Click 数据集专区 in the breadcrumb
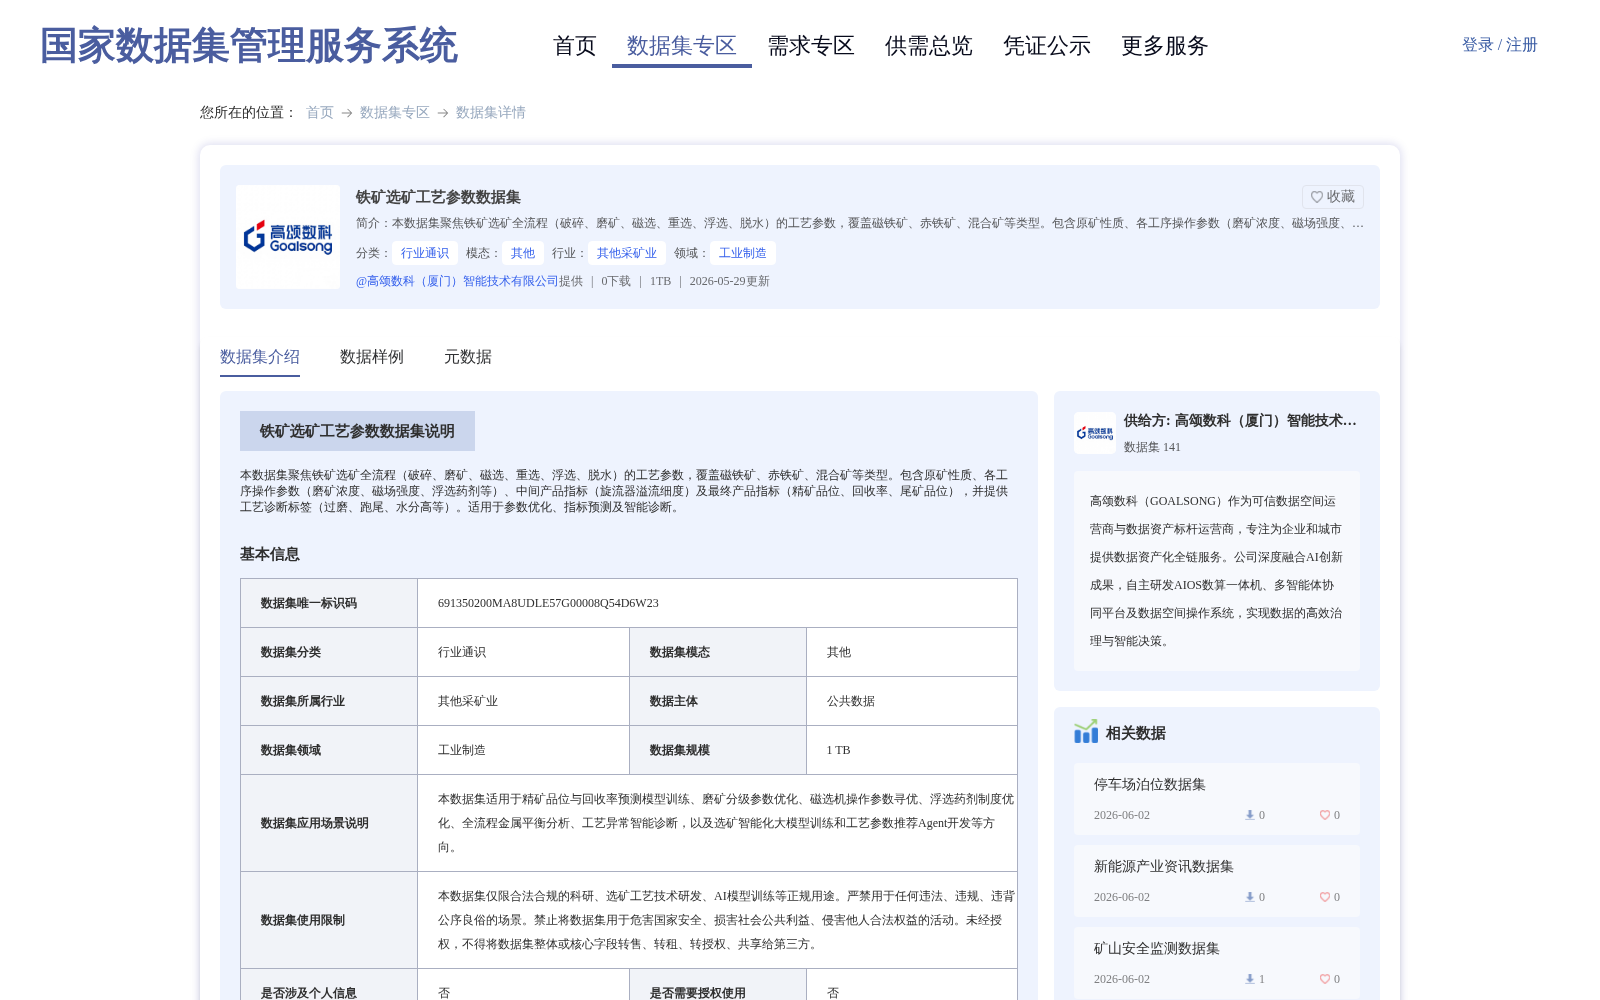Viewport: 1600px width, 1000px height. 395,113
